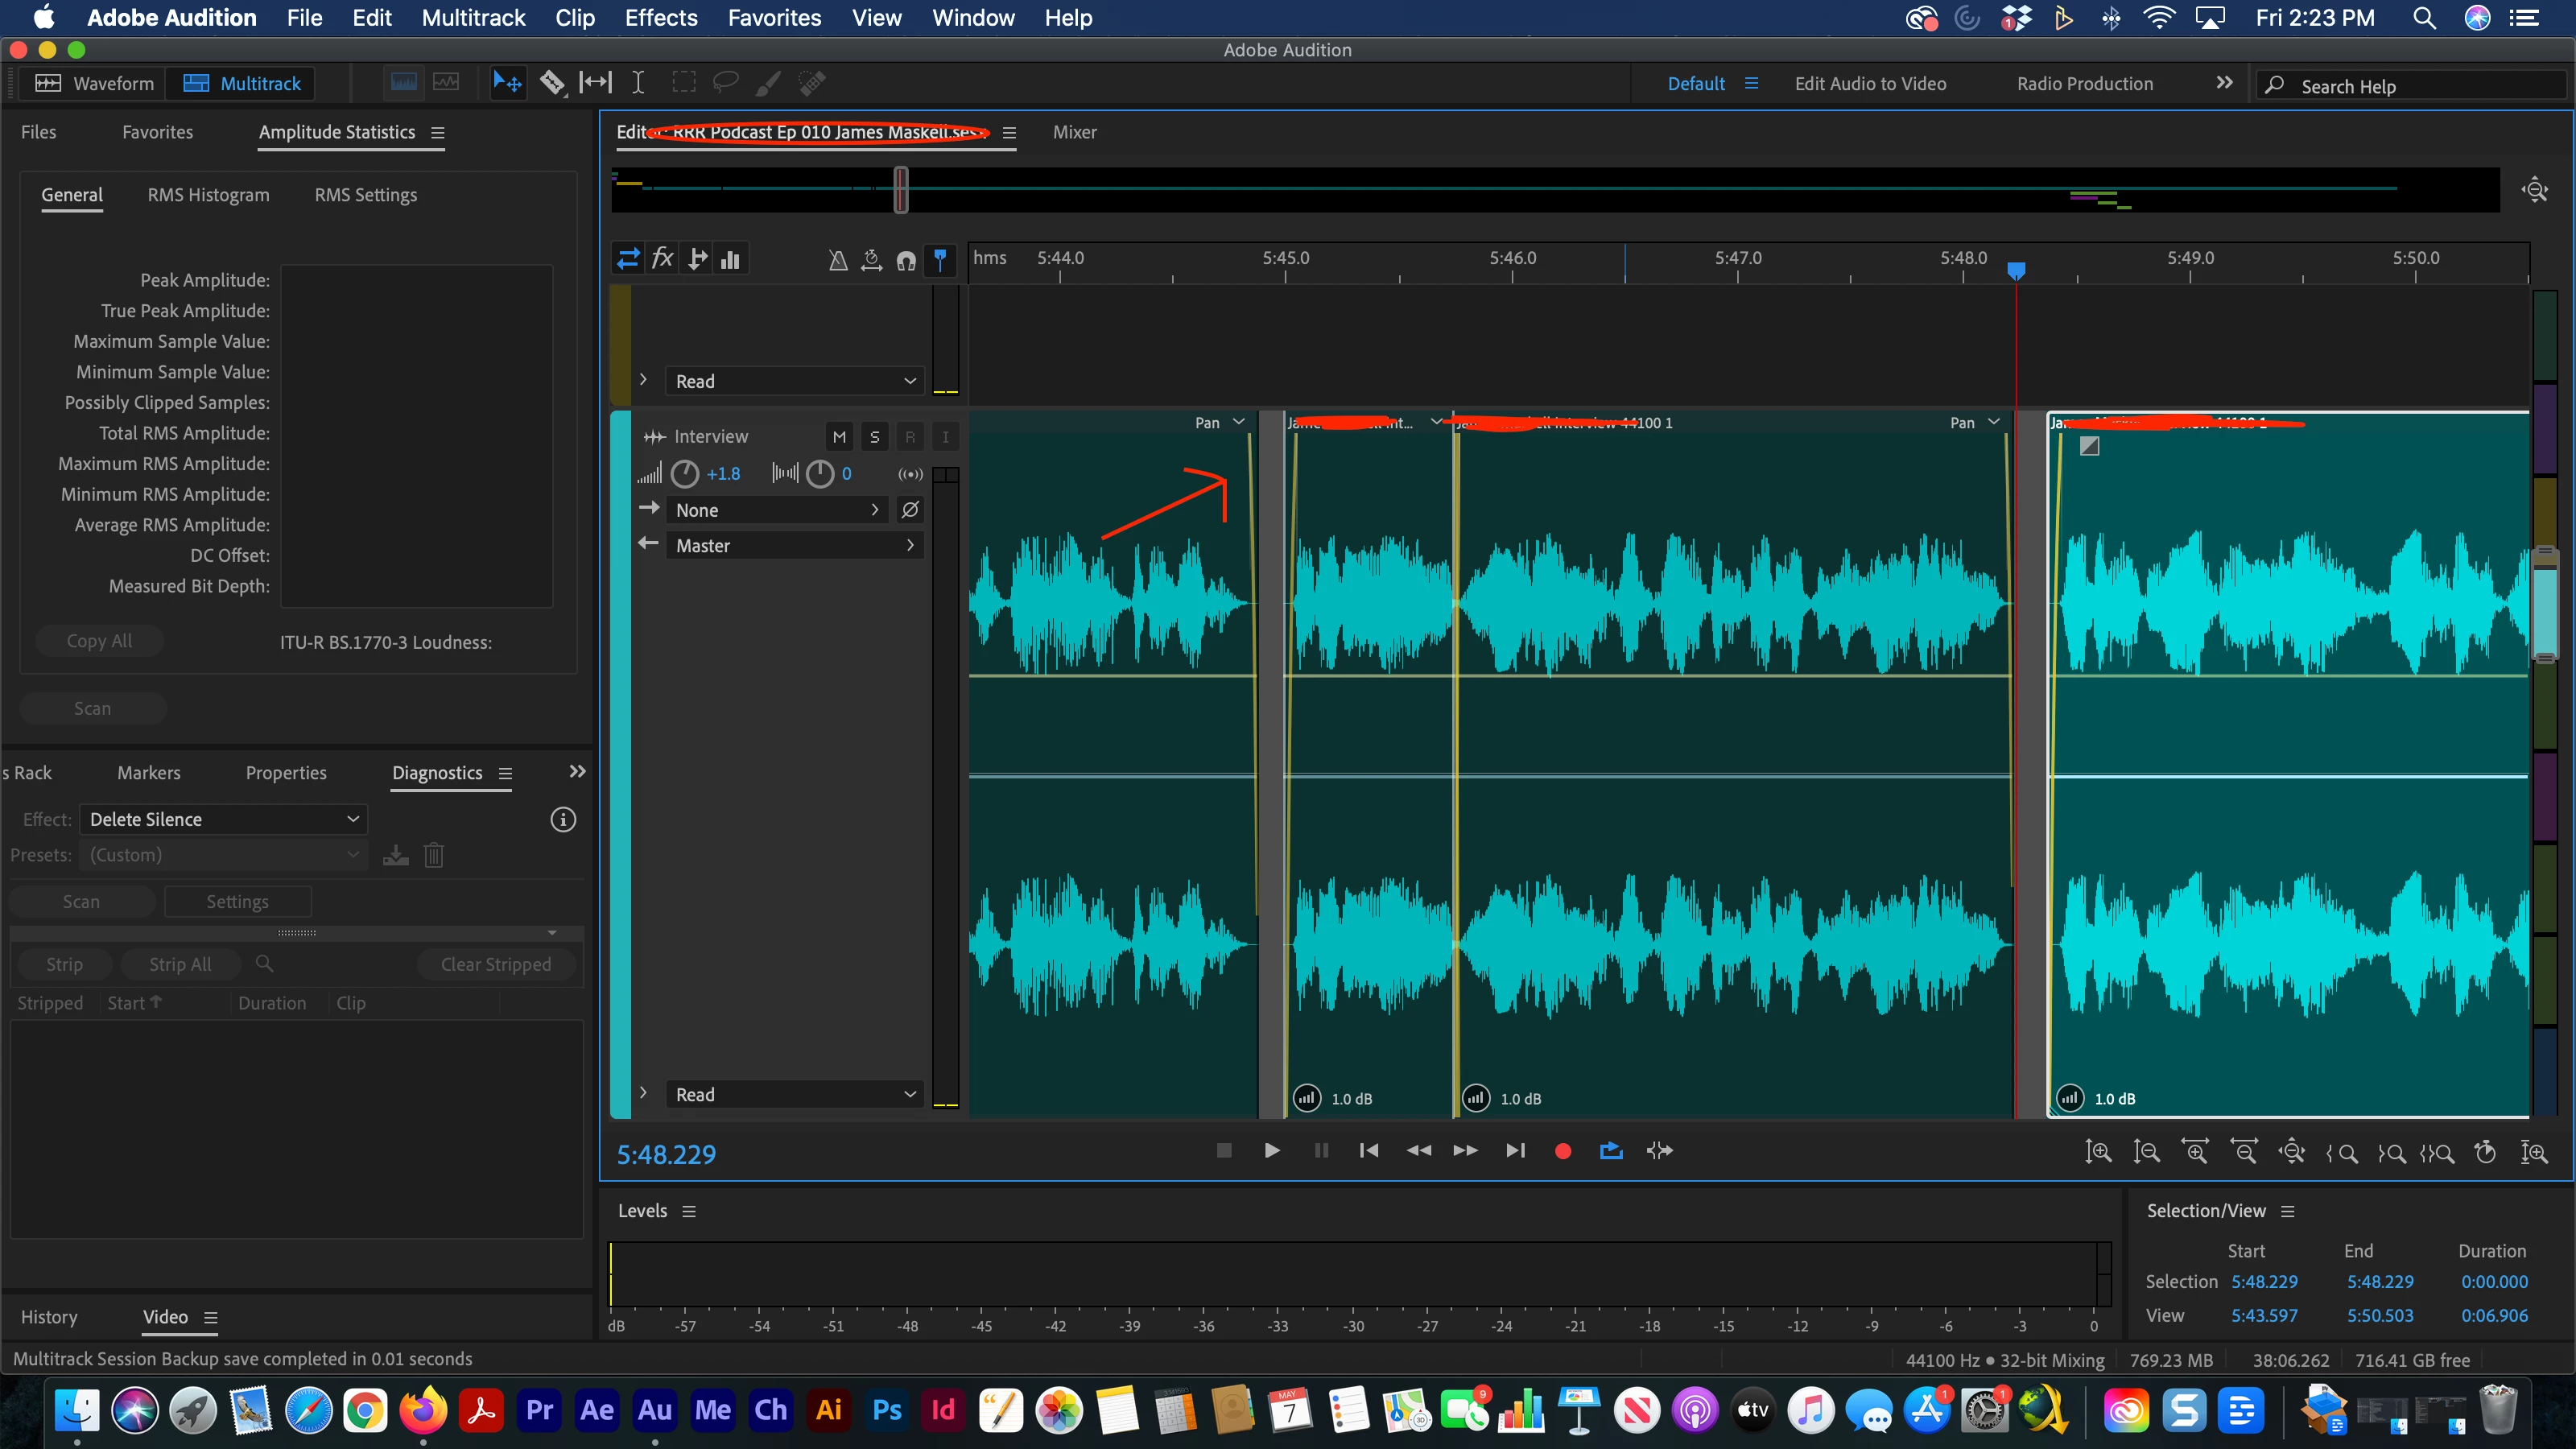The height and width of the screenshot is (1449, 2576).
Task: Toggle the metronome icon
Action: click(x=838, y=260)
